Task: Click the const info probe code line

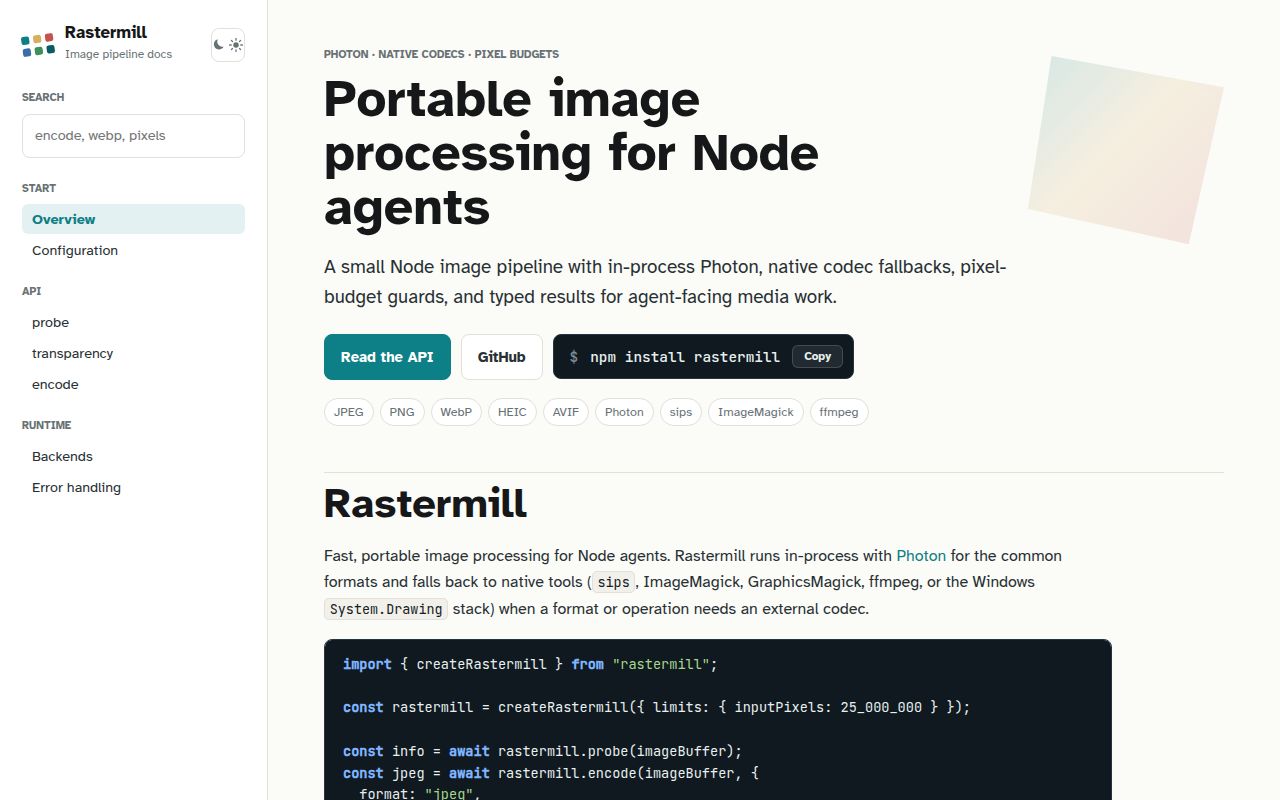Action: click(x=542, y=751)
